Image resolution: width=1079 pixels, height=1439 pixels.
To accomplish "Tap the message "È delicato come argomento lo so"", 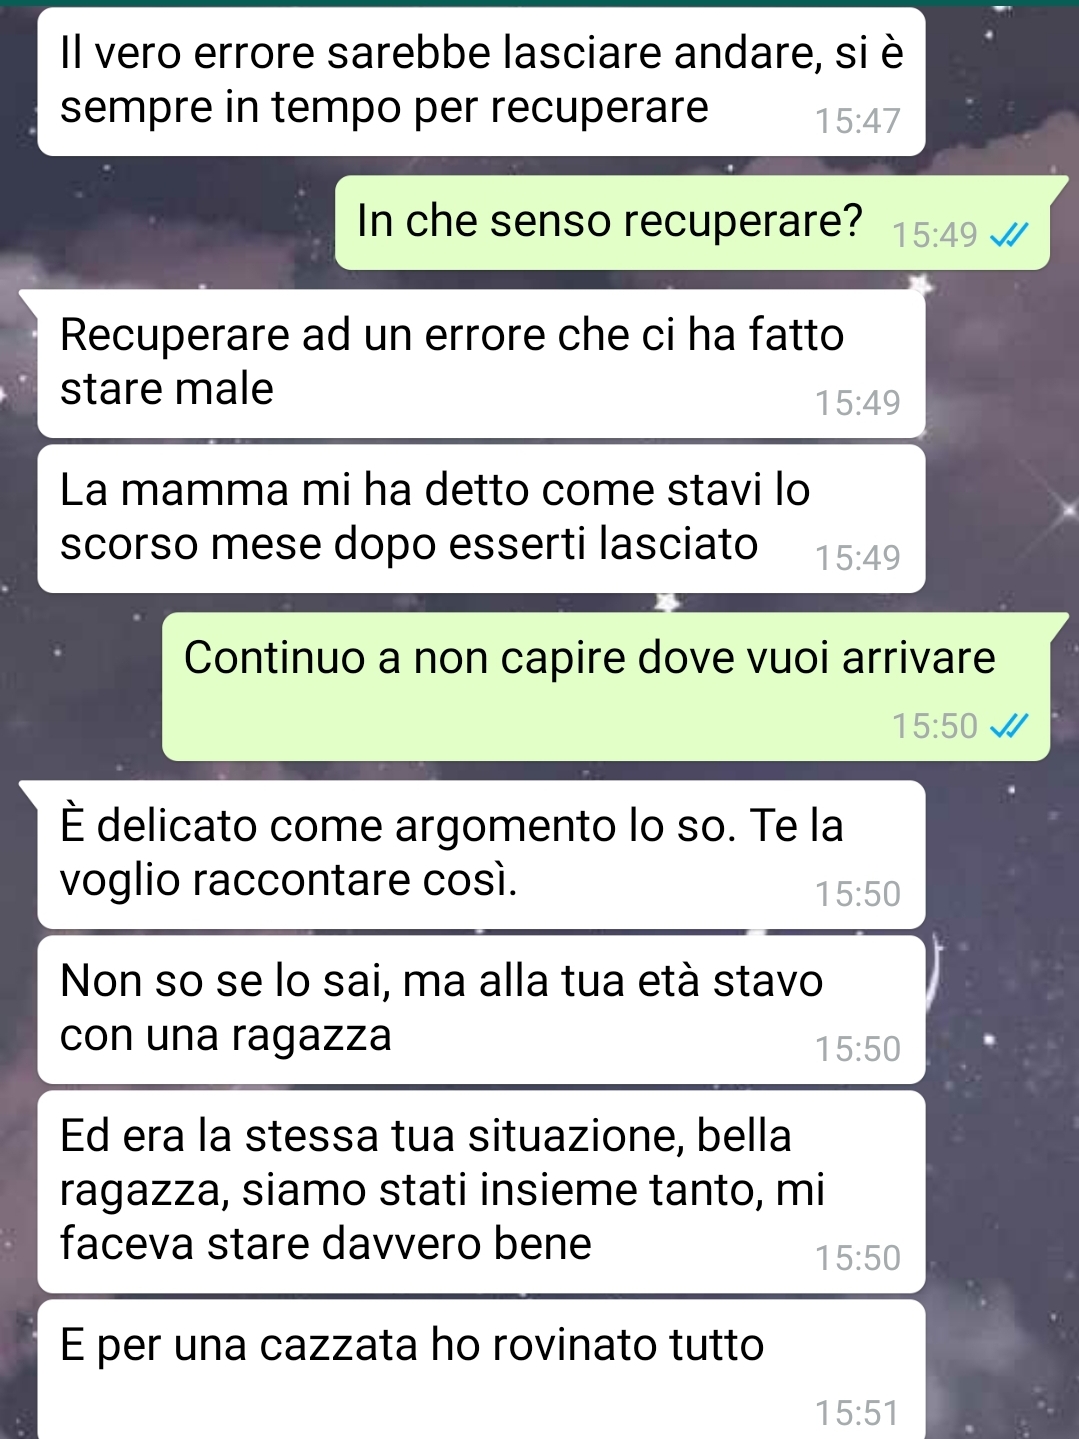I will click(481, 855).
